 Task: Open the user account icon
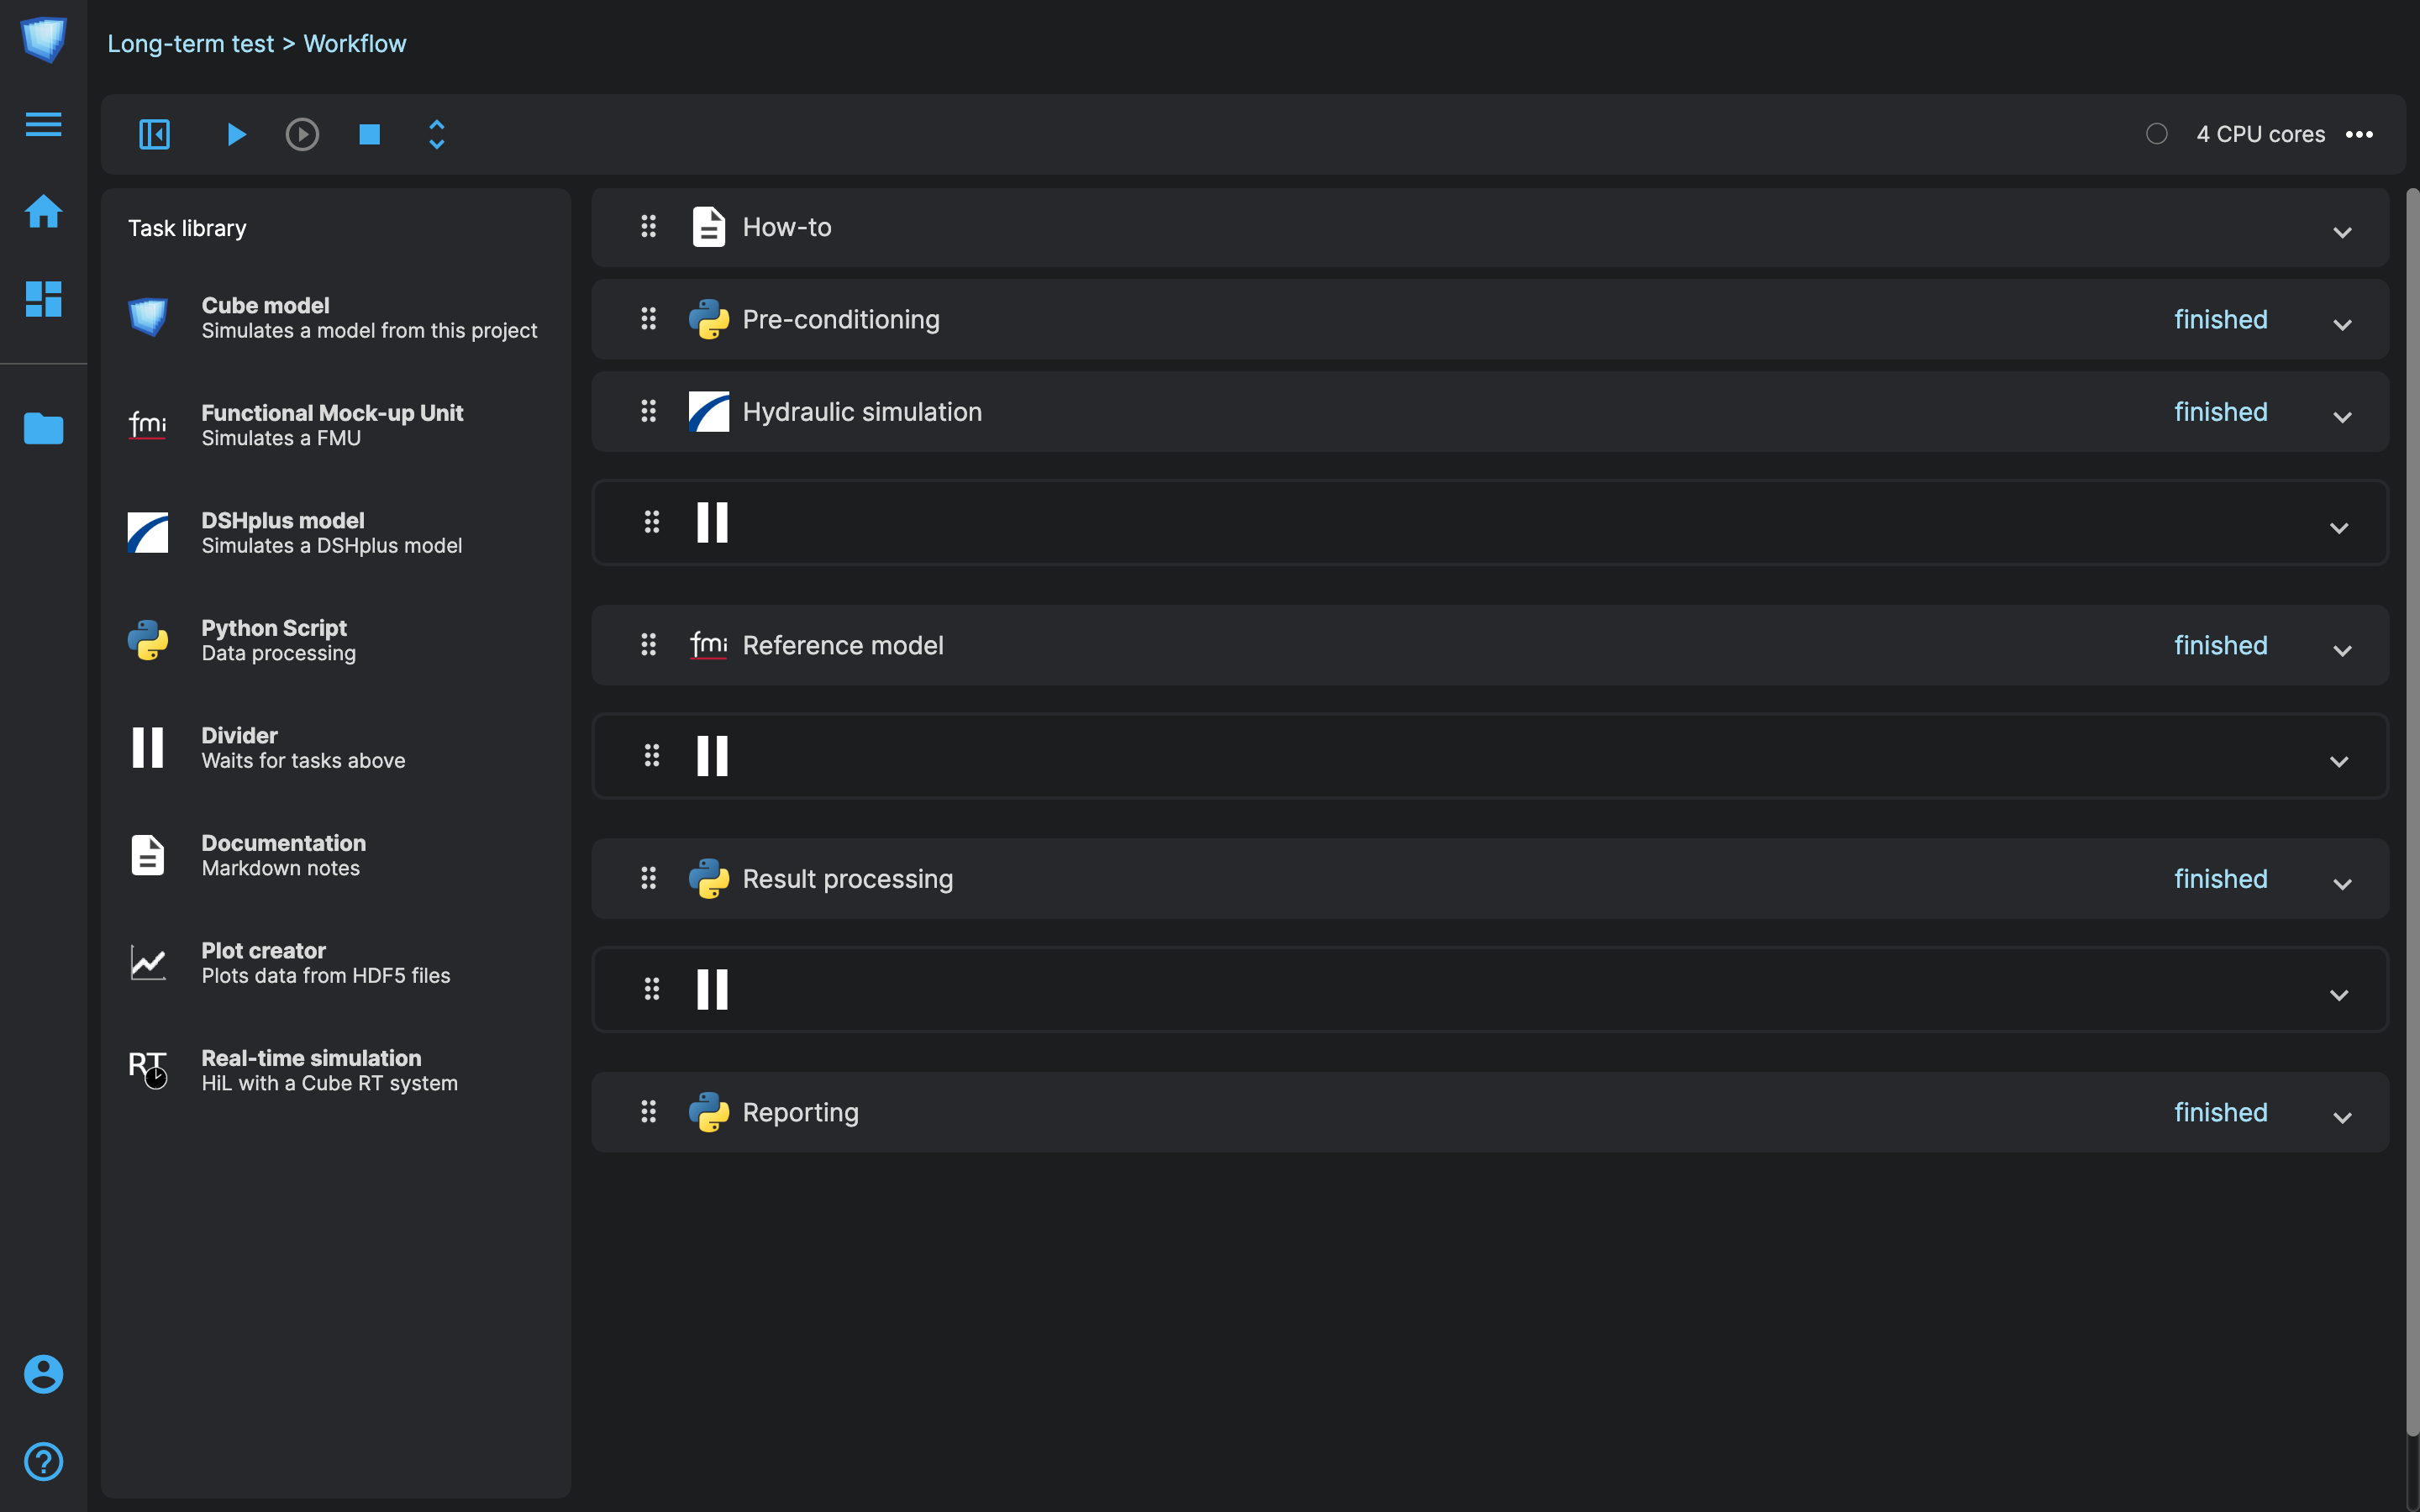pos(43,1374)
